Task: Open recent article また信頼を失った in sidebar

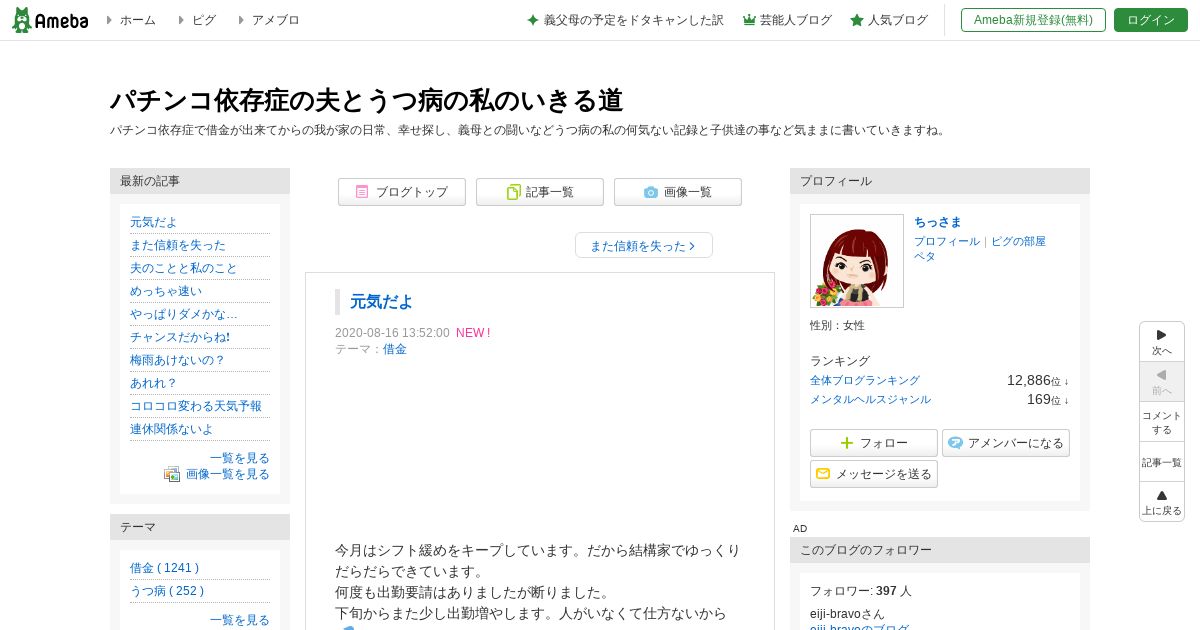Action: (178, 245)
